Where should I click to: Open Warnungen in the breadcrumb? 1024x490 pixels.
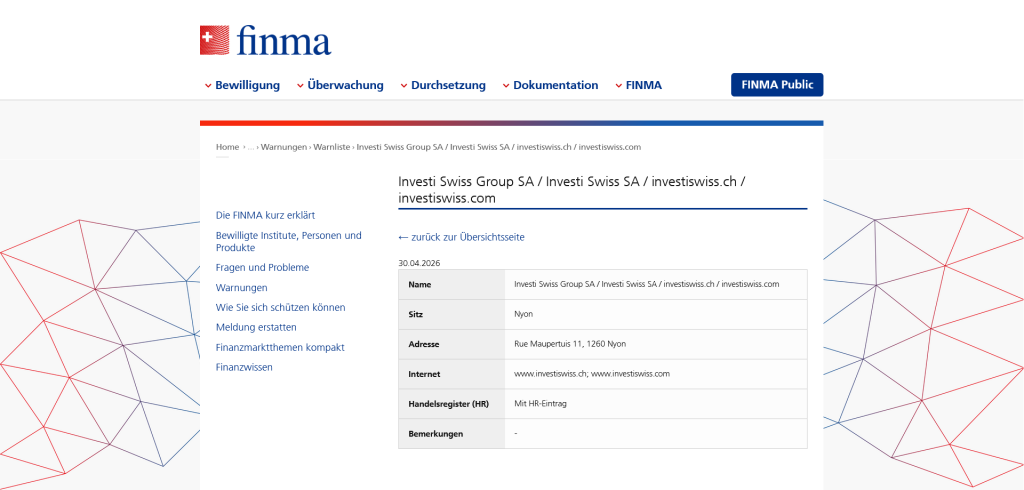(284, 147)
